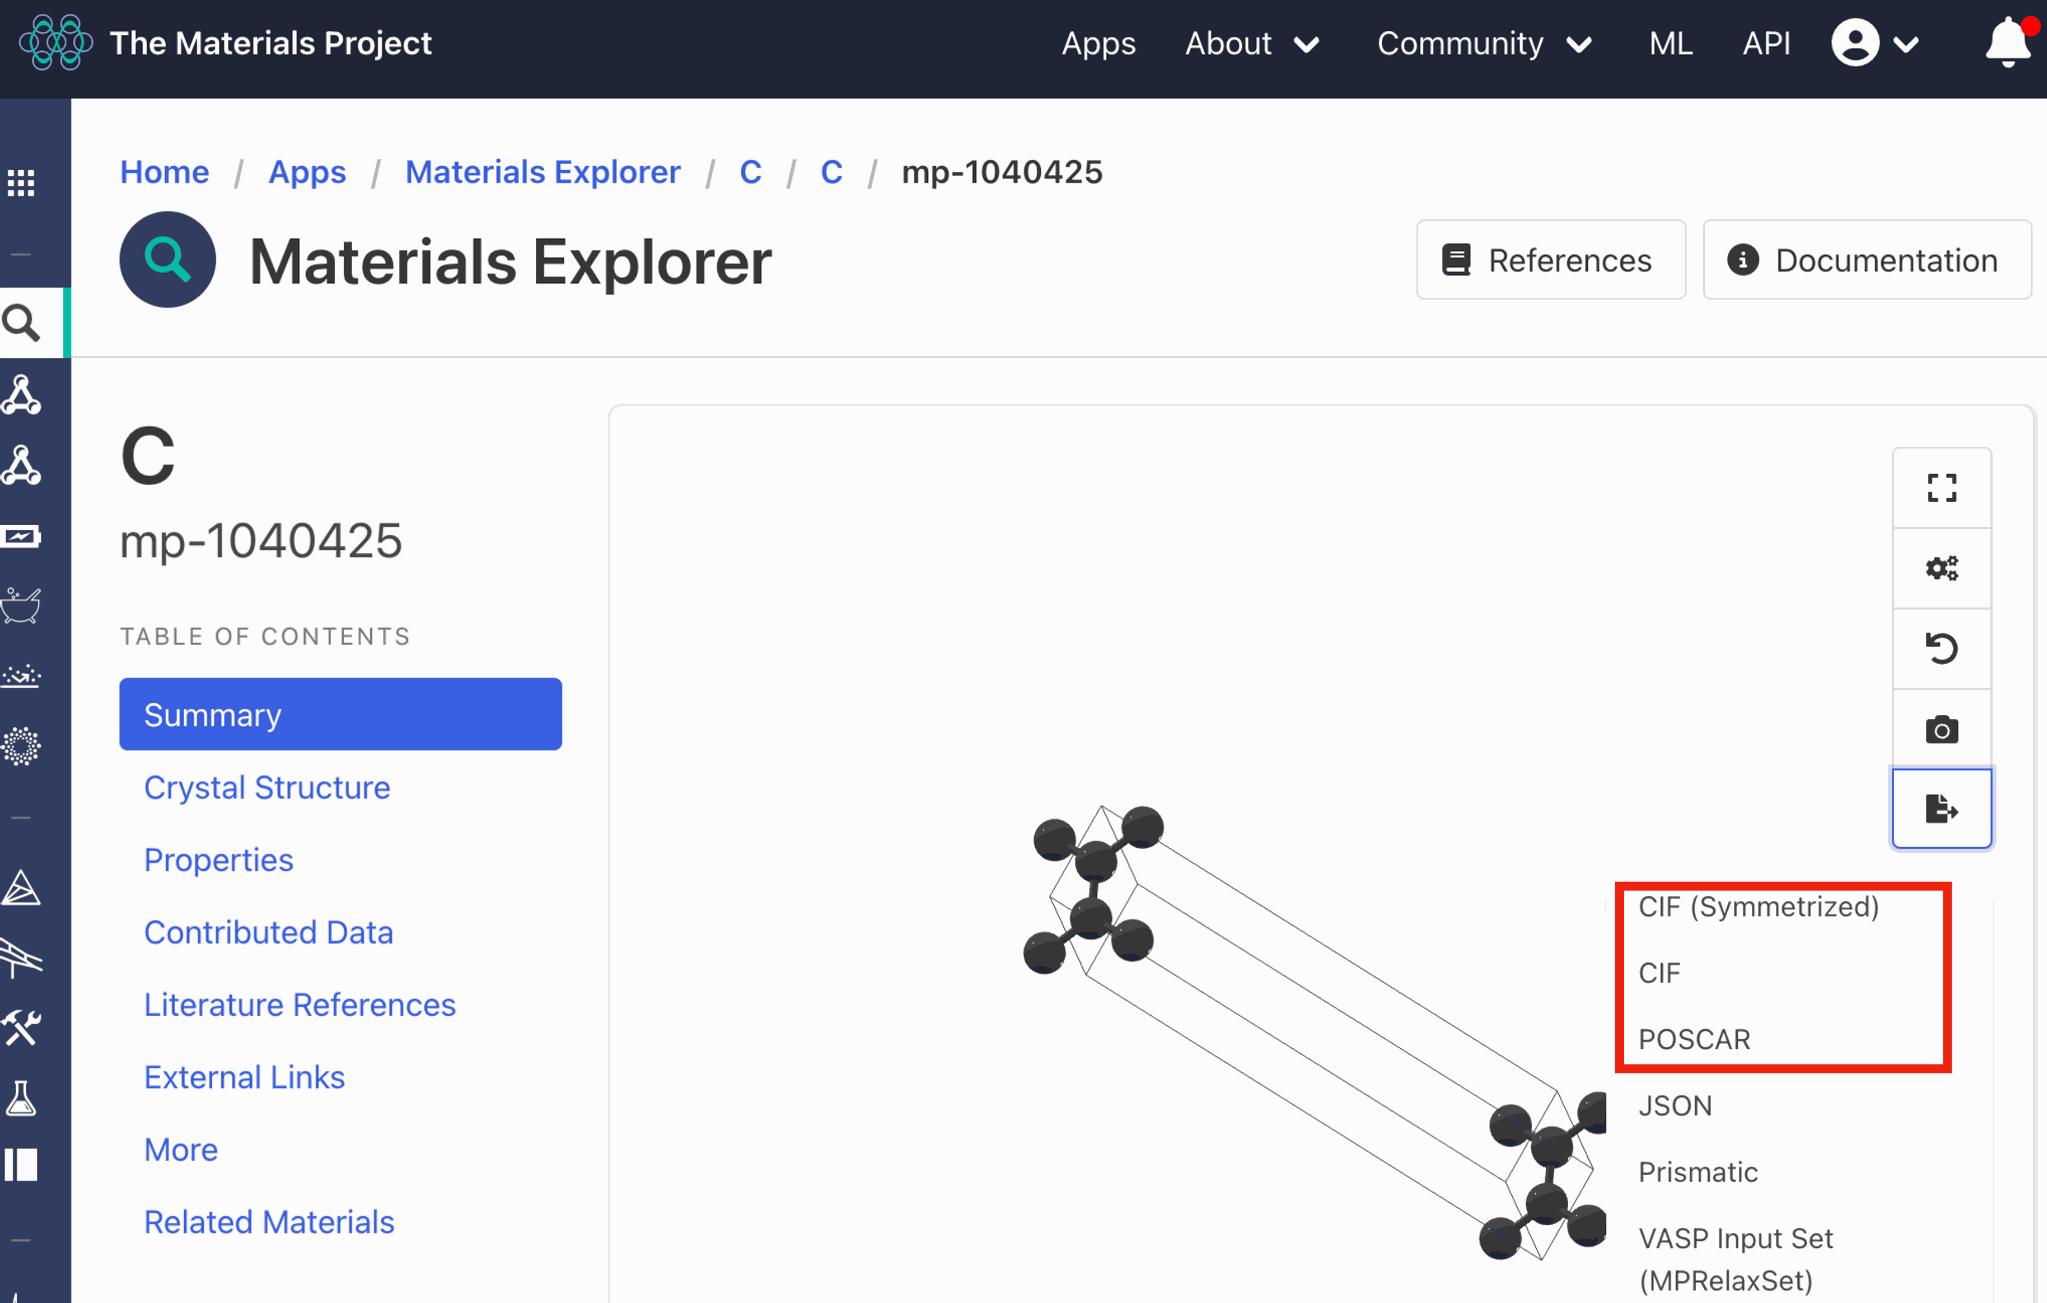Click the Materials Explorer round search icon
This screenshot has width=2047, height=1303.
click(167, 260)
